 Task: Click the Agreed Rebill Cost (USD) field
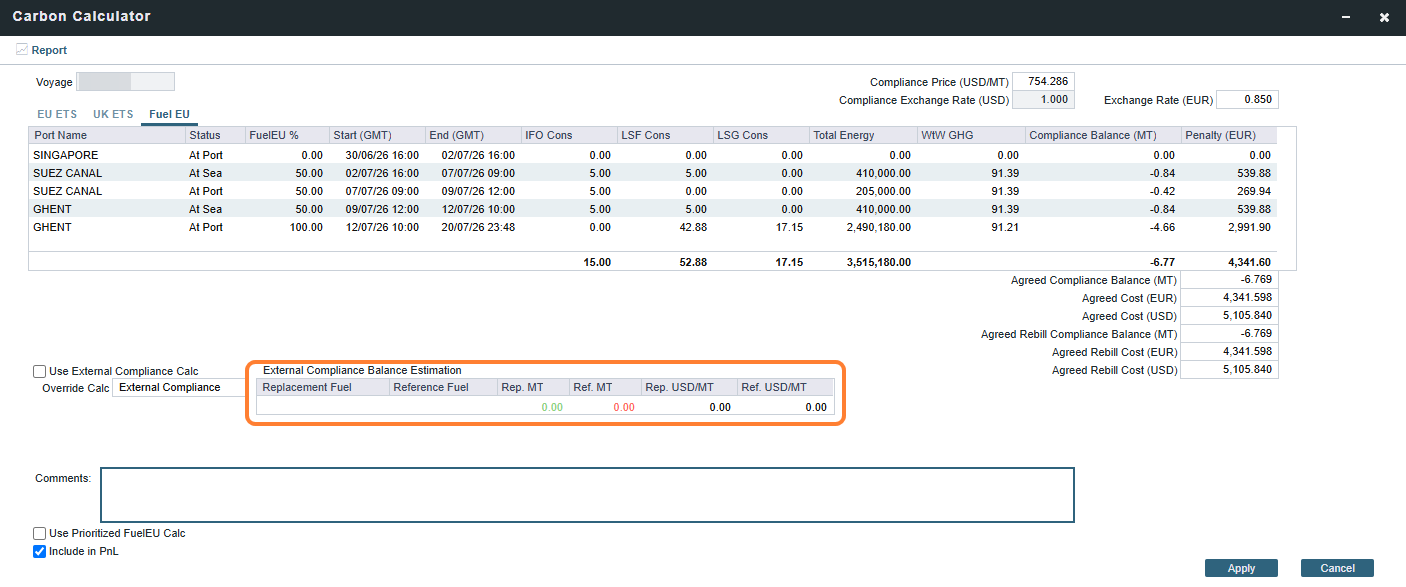[x=1229, y=370]
